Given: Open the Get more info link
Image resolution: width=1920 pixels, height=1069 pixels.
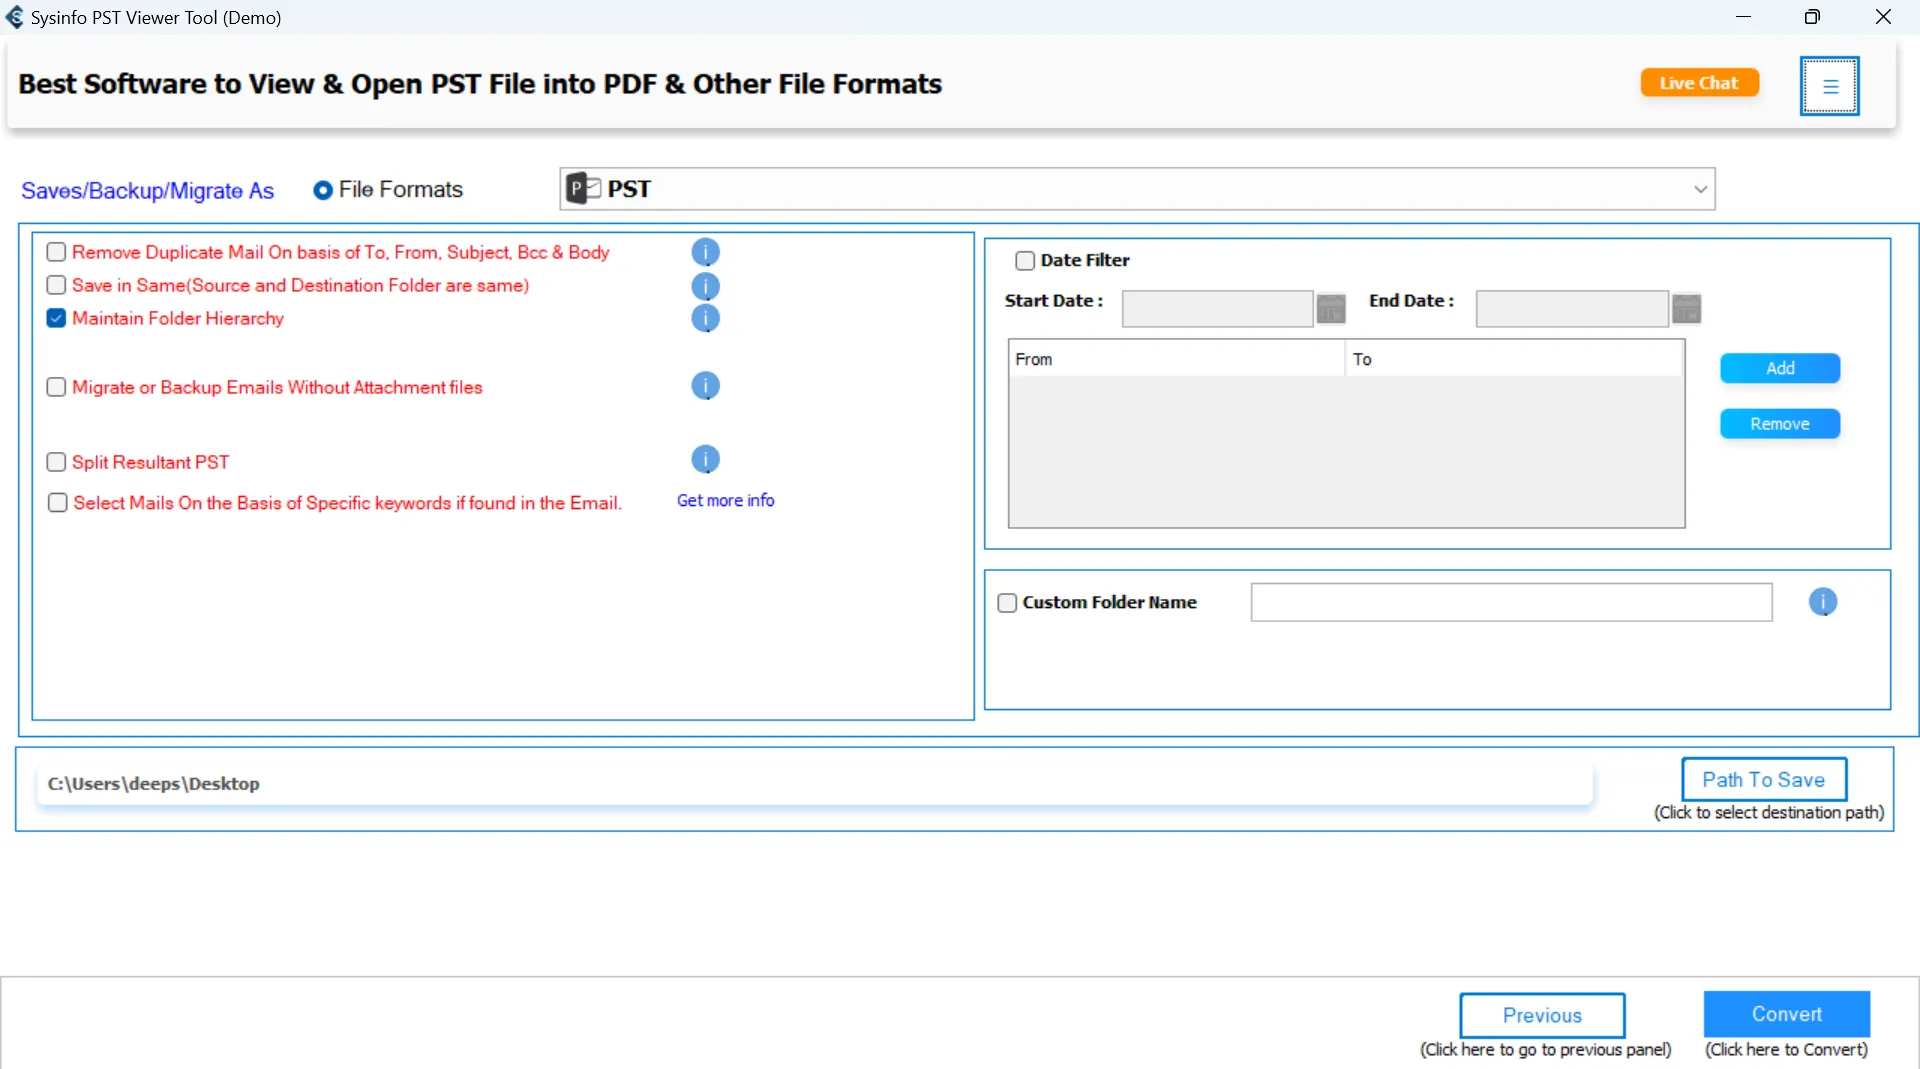Looking at the screenshot, I should (x=726, y=500).
